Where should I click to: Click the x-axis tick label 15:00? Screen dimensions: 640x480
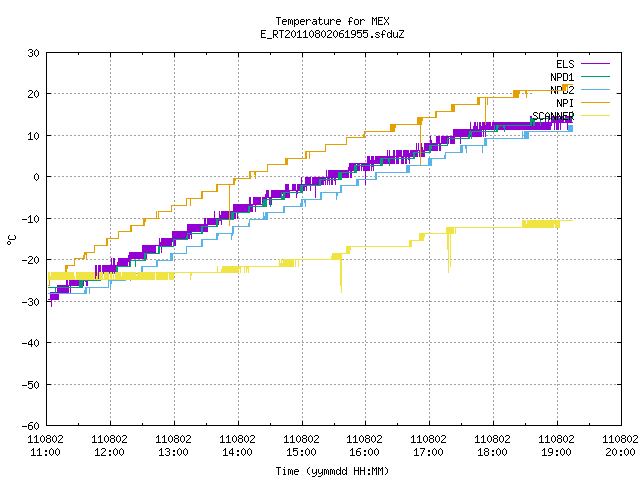[x=301, y=452]
